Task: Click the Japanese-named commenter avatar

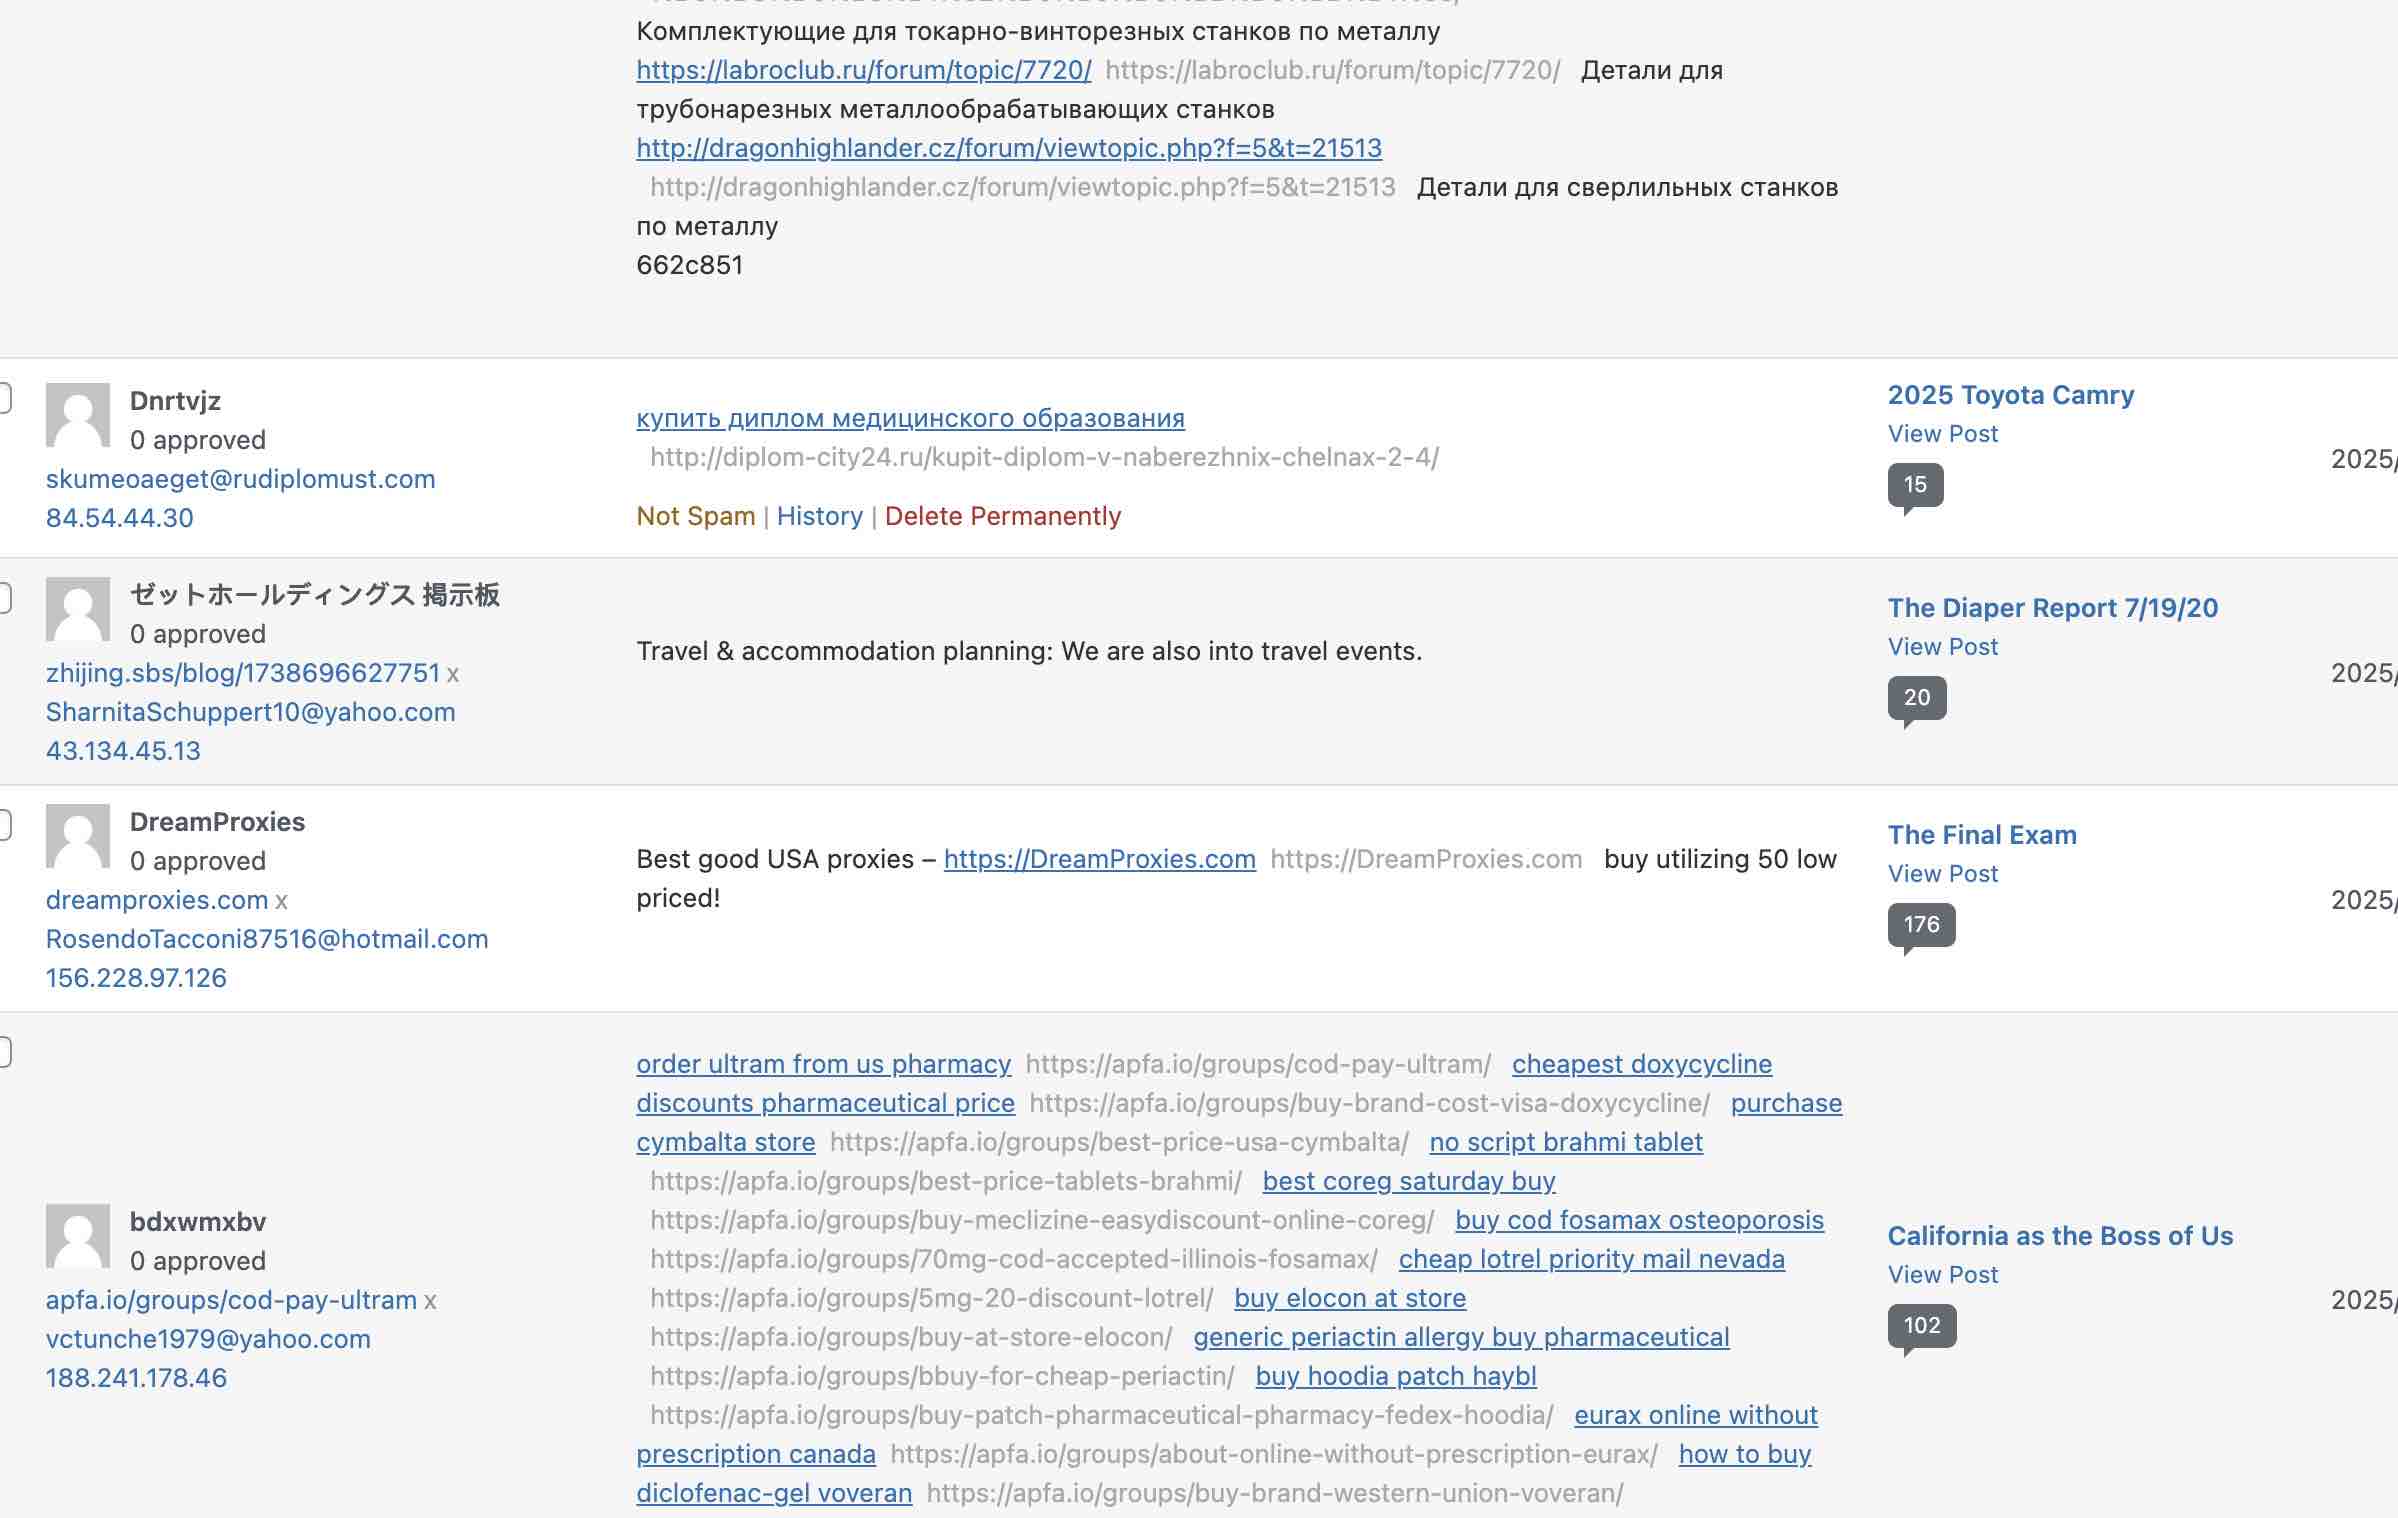Action: coord(78,609)
